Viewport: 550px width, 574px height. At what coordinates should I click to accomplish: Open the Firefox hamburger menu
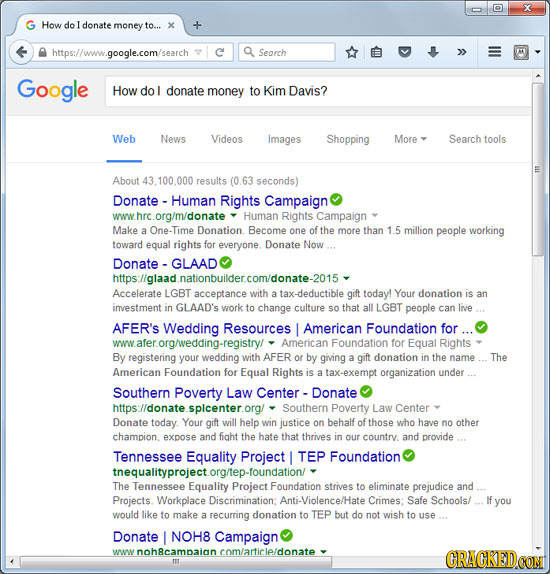point(495,53)
